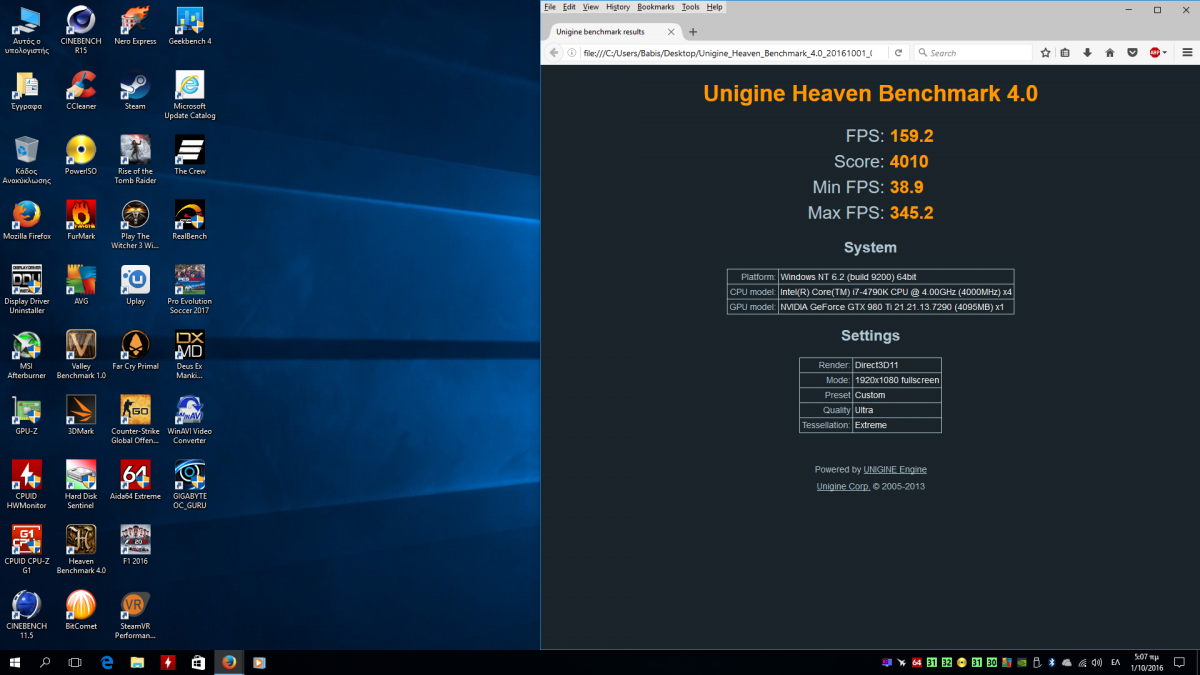Open GPU-Z desktop shortcut
This screenshot has height=675, width=1200.
pyautogui.click(x=27, y=416)
